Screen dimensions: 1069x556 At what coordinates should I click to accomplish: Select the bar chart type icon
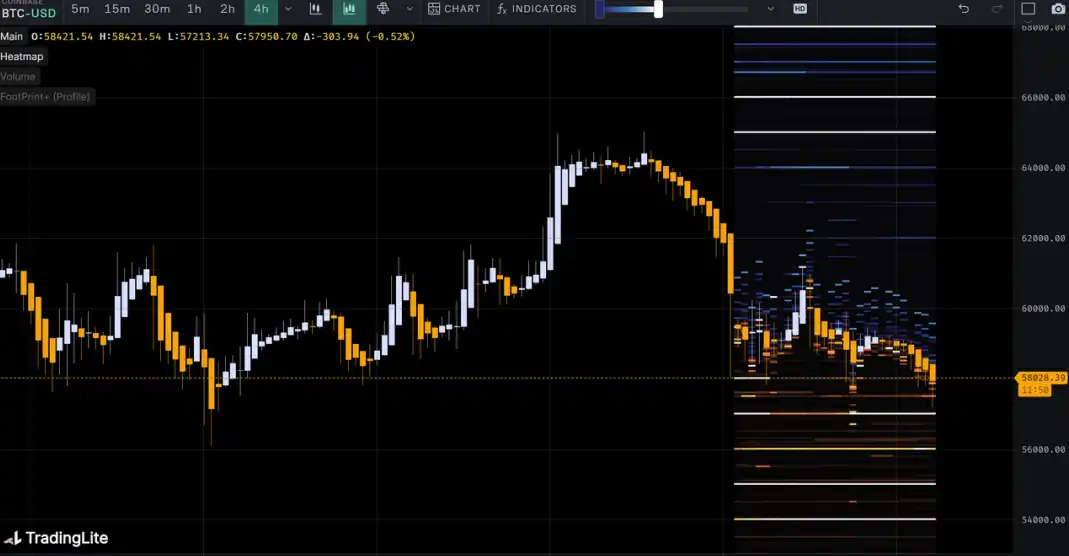pos(316,9)
